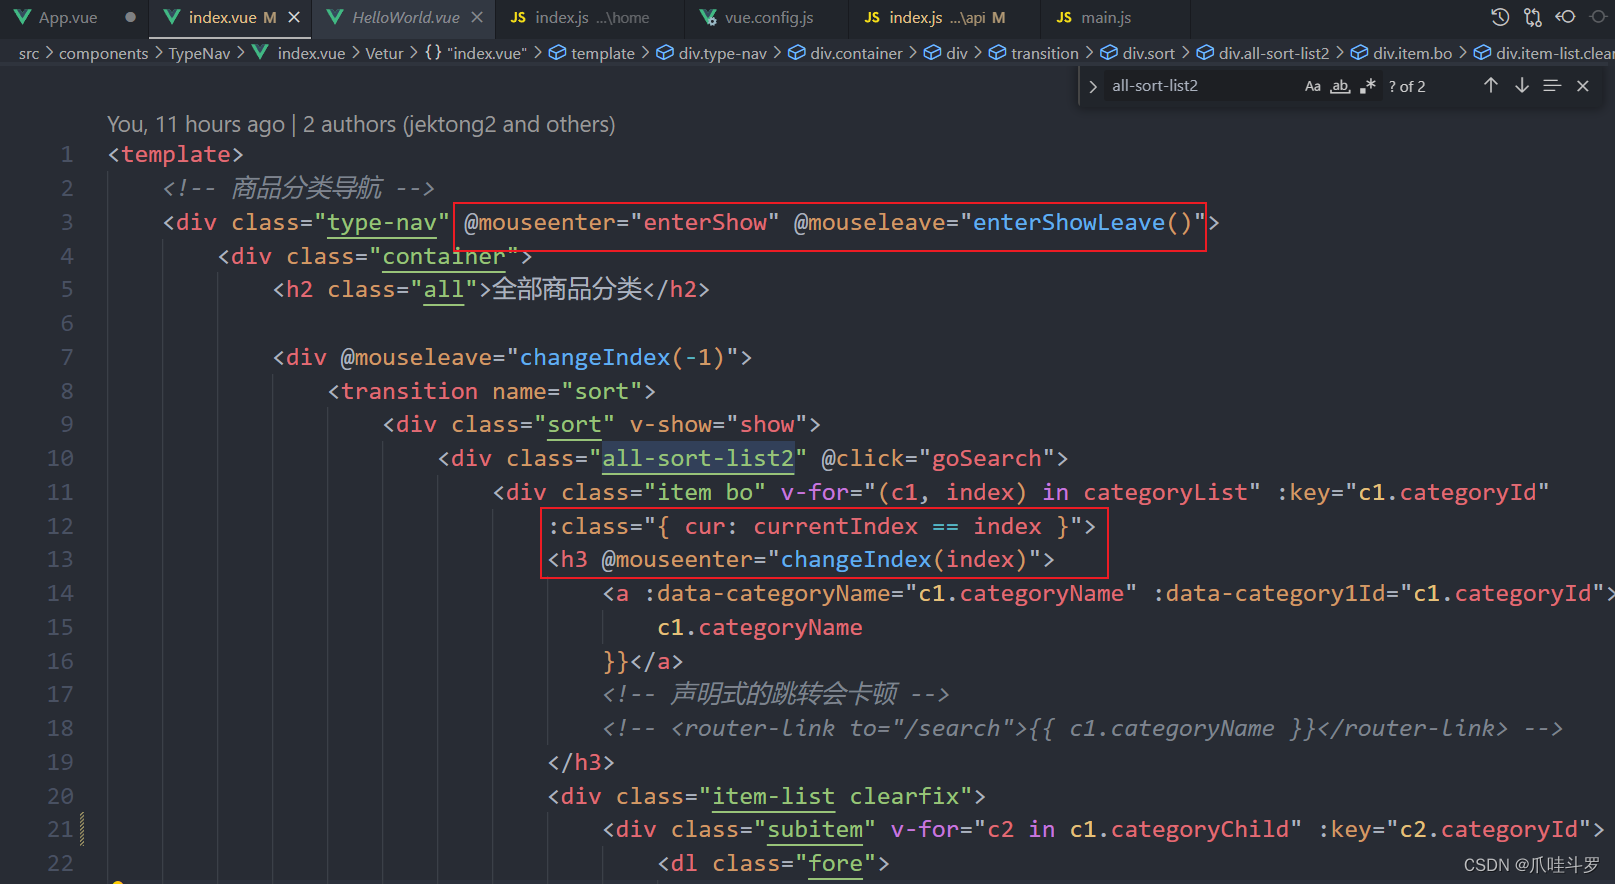Go to next change icon
1615x884 pixels.
click(1599, 17)
